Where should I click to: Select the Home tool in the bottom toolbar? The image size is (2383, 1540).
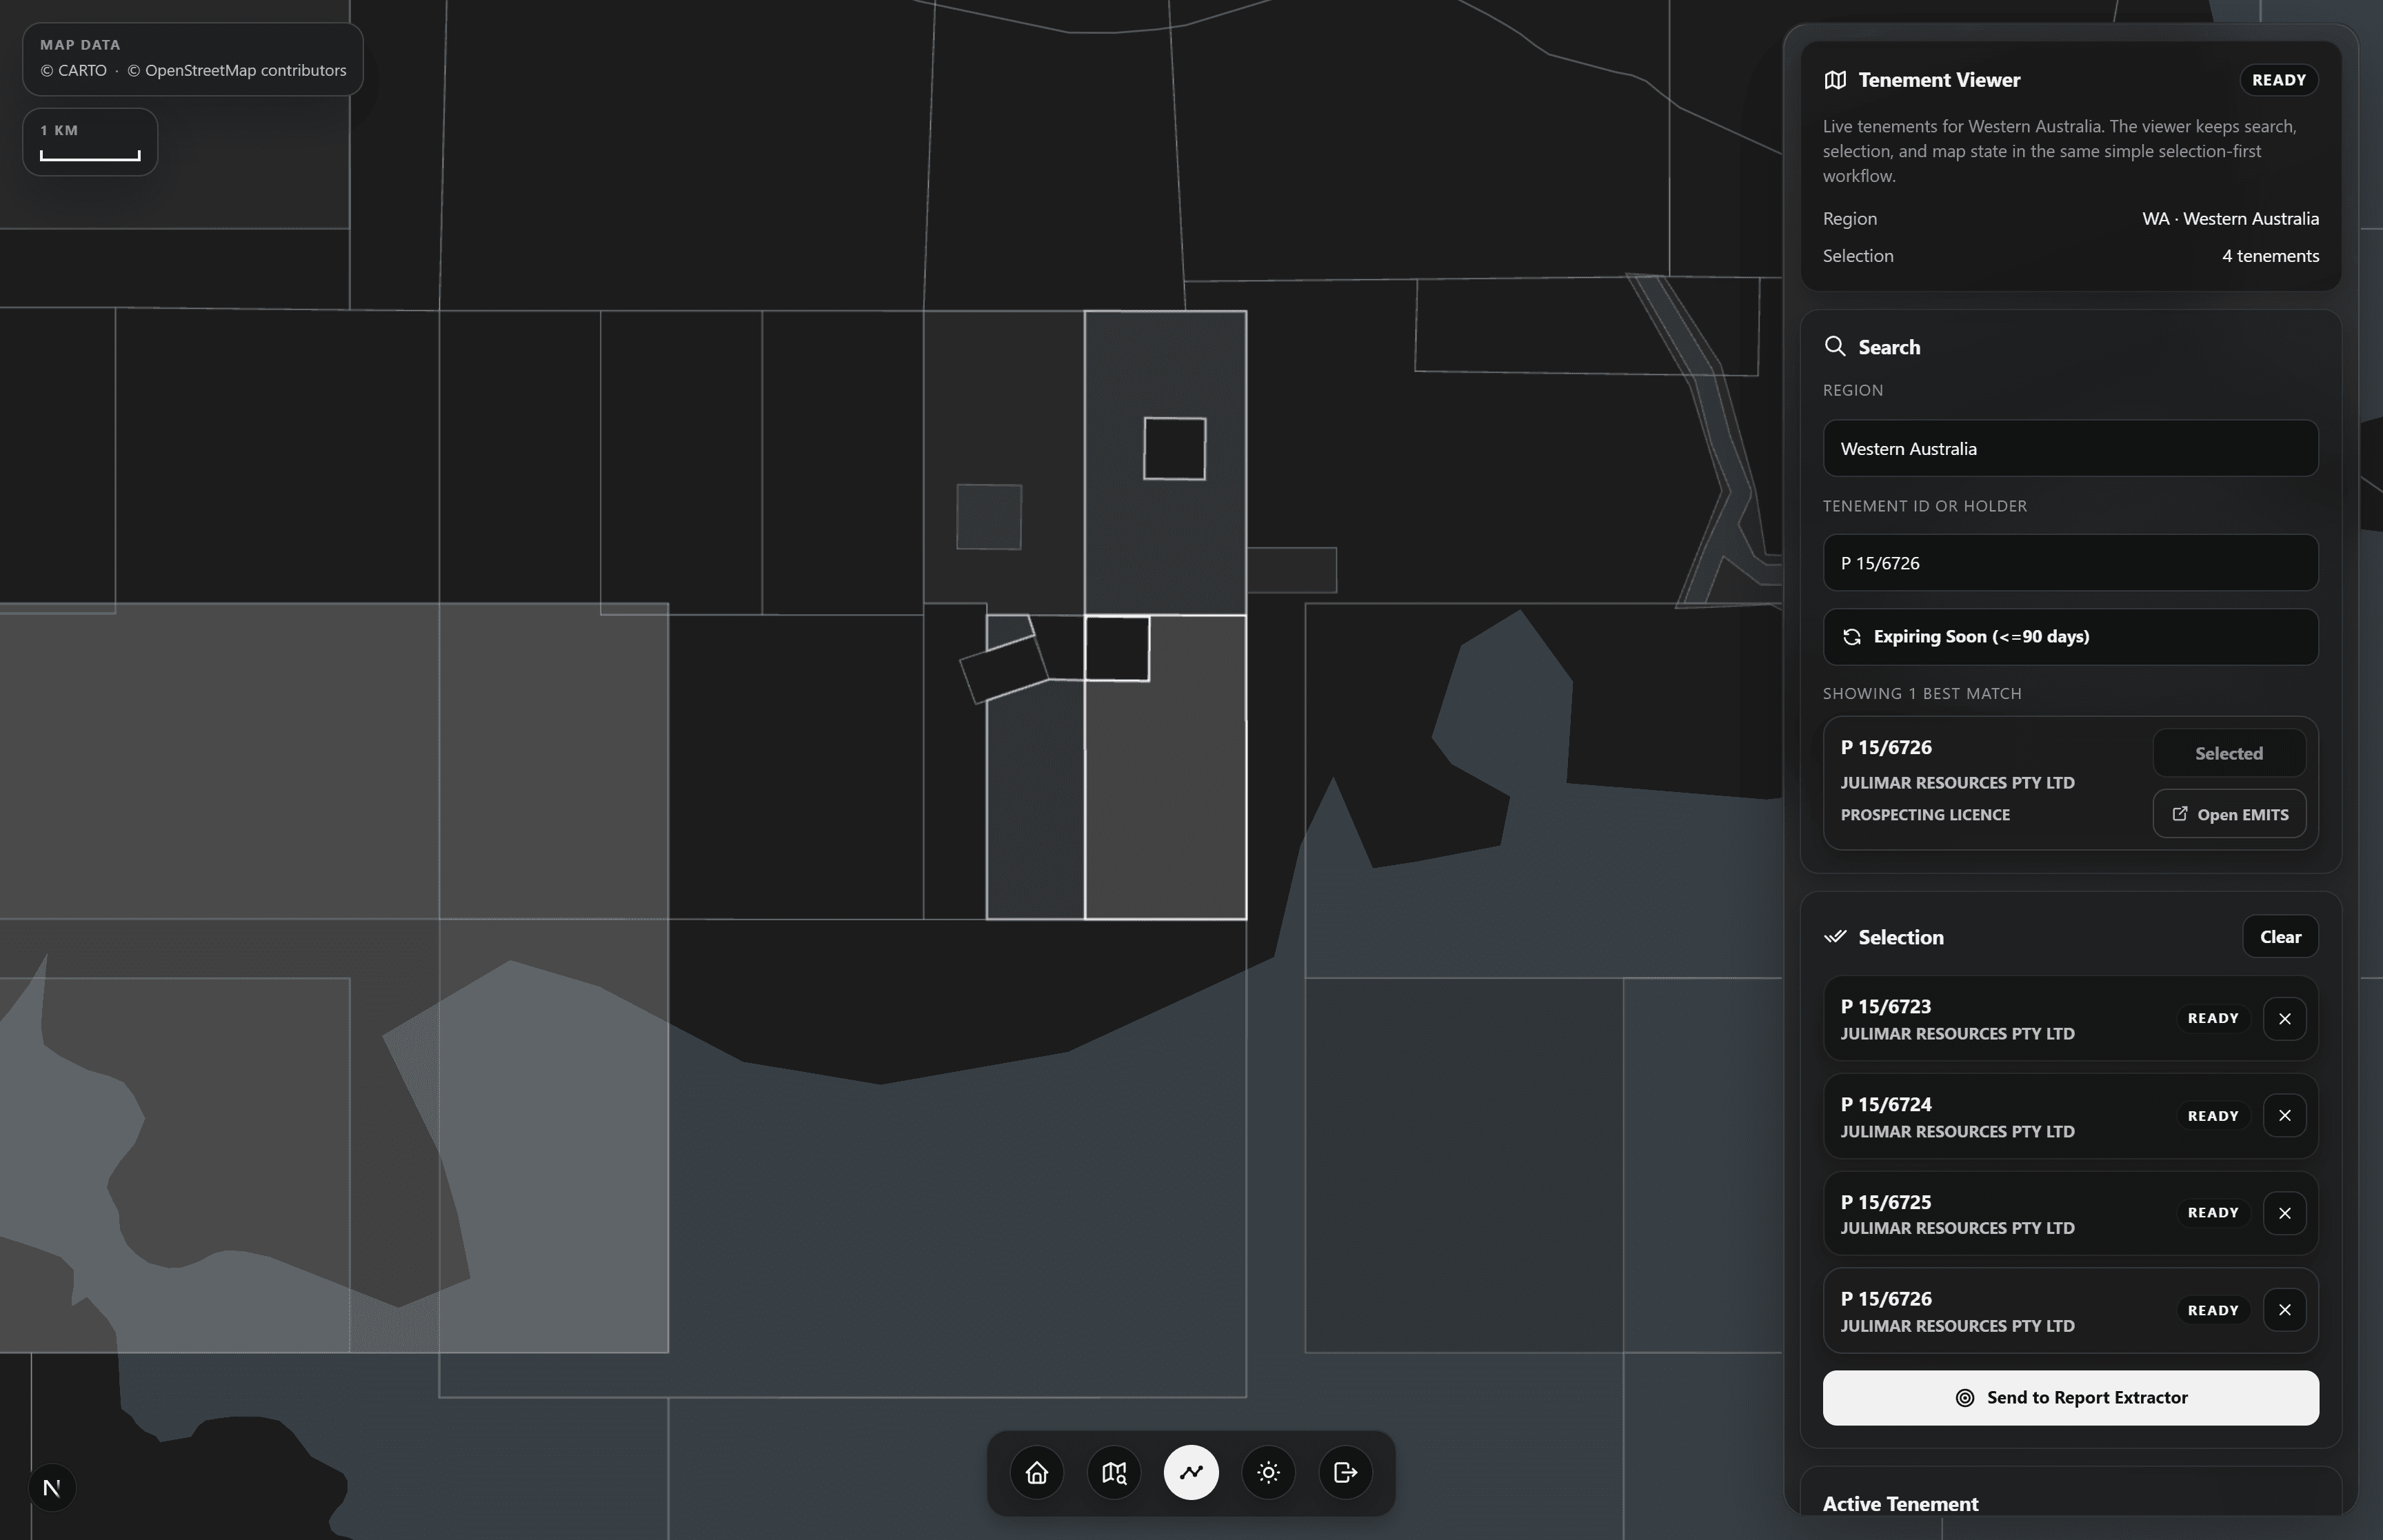1036,1471
